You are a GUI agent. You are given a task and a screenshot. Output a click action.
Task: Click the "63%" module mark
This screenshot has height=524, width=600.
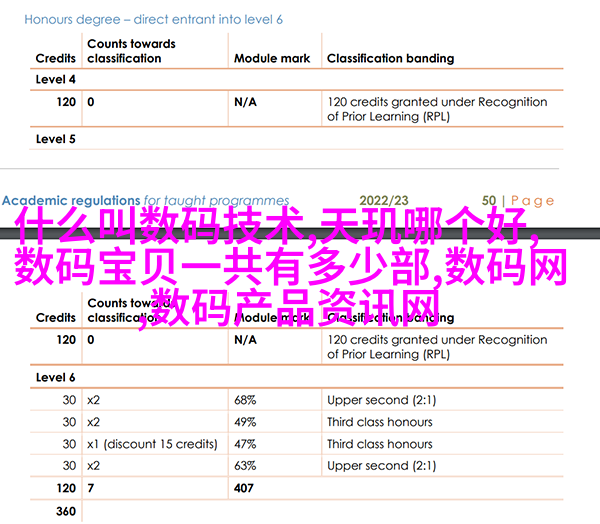coord(245,466)
